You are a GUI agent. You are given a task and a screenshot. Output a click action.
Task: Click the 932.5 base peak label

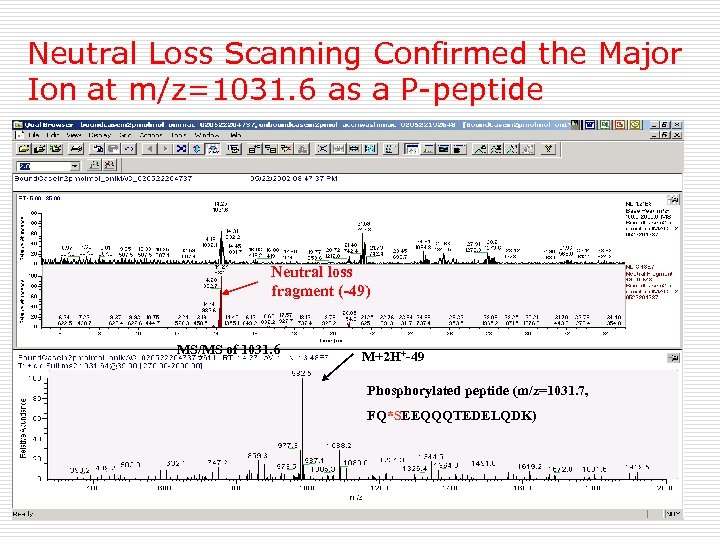pyautogui.click(x=301, y=374)
